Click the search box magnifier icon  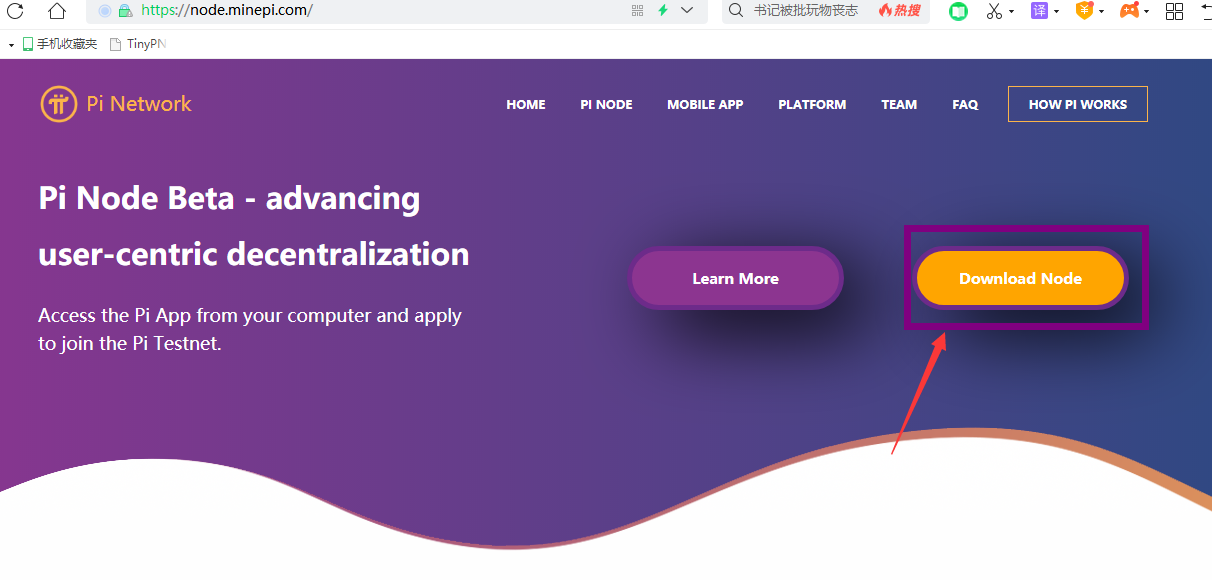[x=736, y=10]
